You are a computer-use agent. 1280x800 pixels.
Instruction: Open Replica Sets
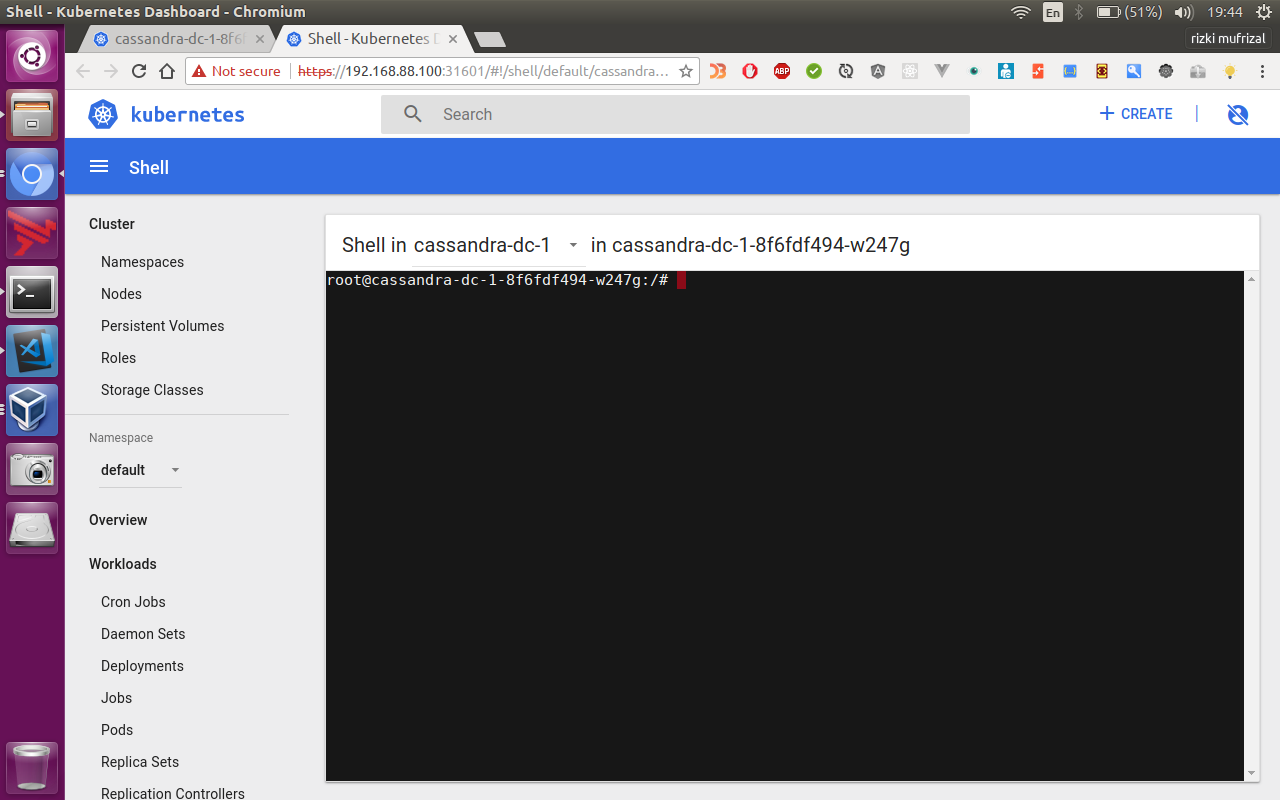[140, 762]
